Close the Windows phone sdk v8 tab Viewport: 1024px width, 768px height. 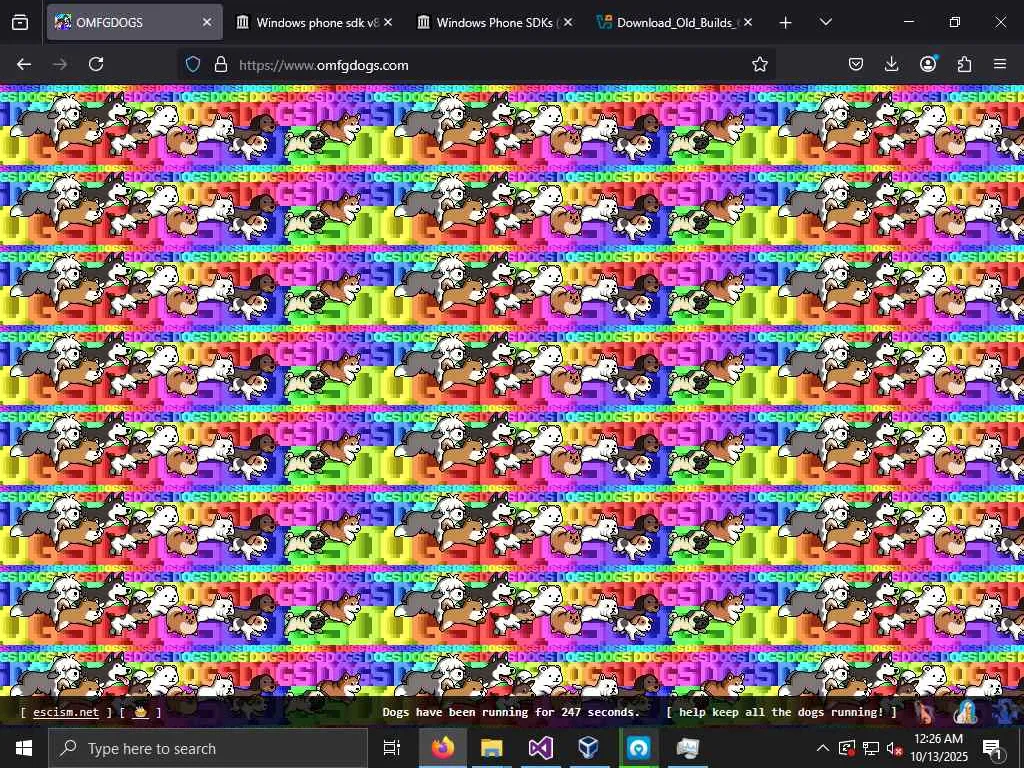click(388, 22)
